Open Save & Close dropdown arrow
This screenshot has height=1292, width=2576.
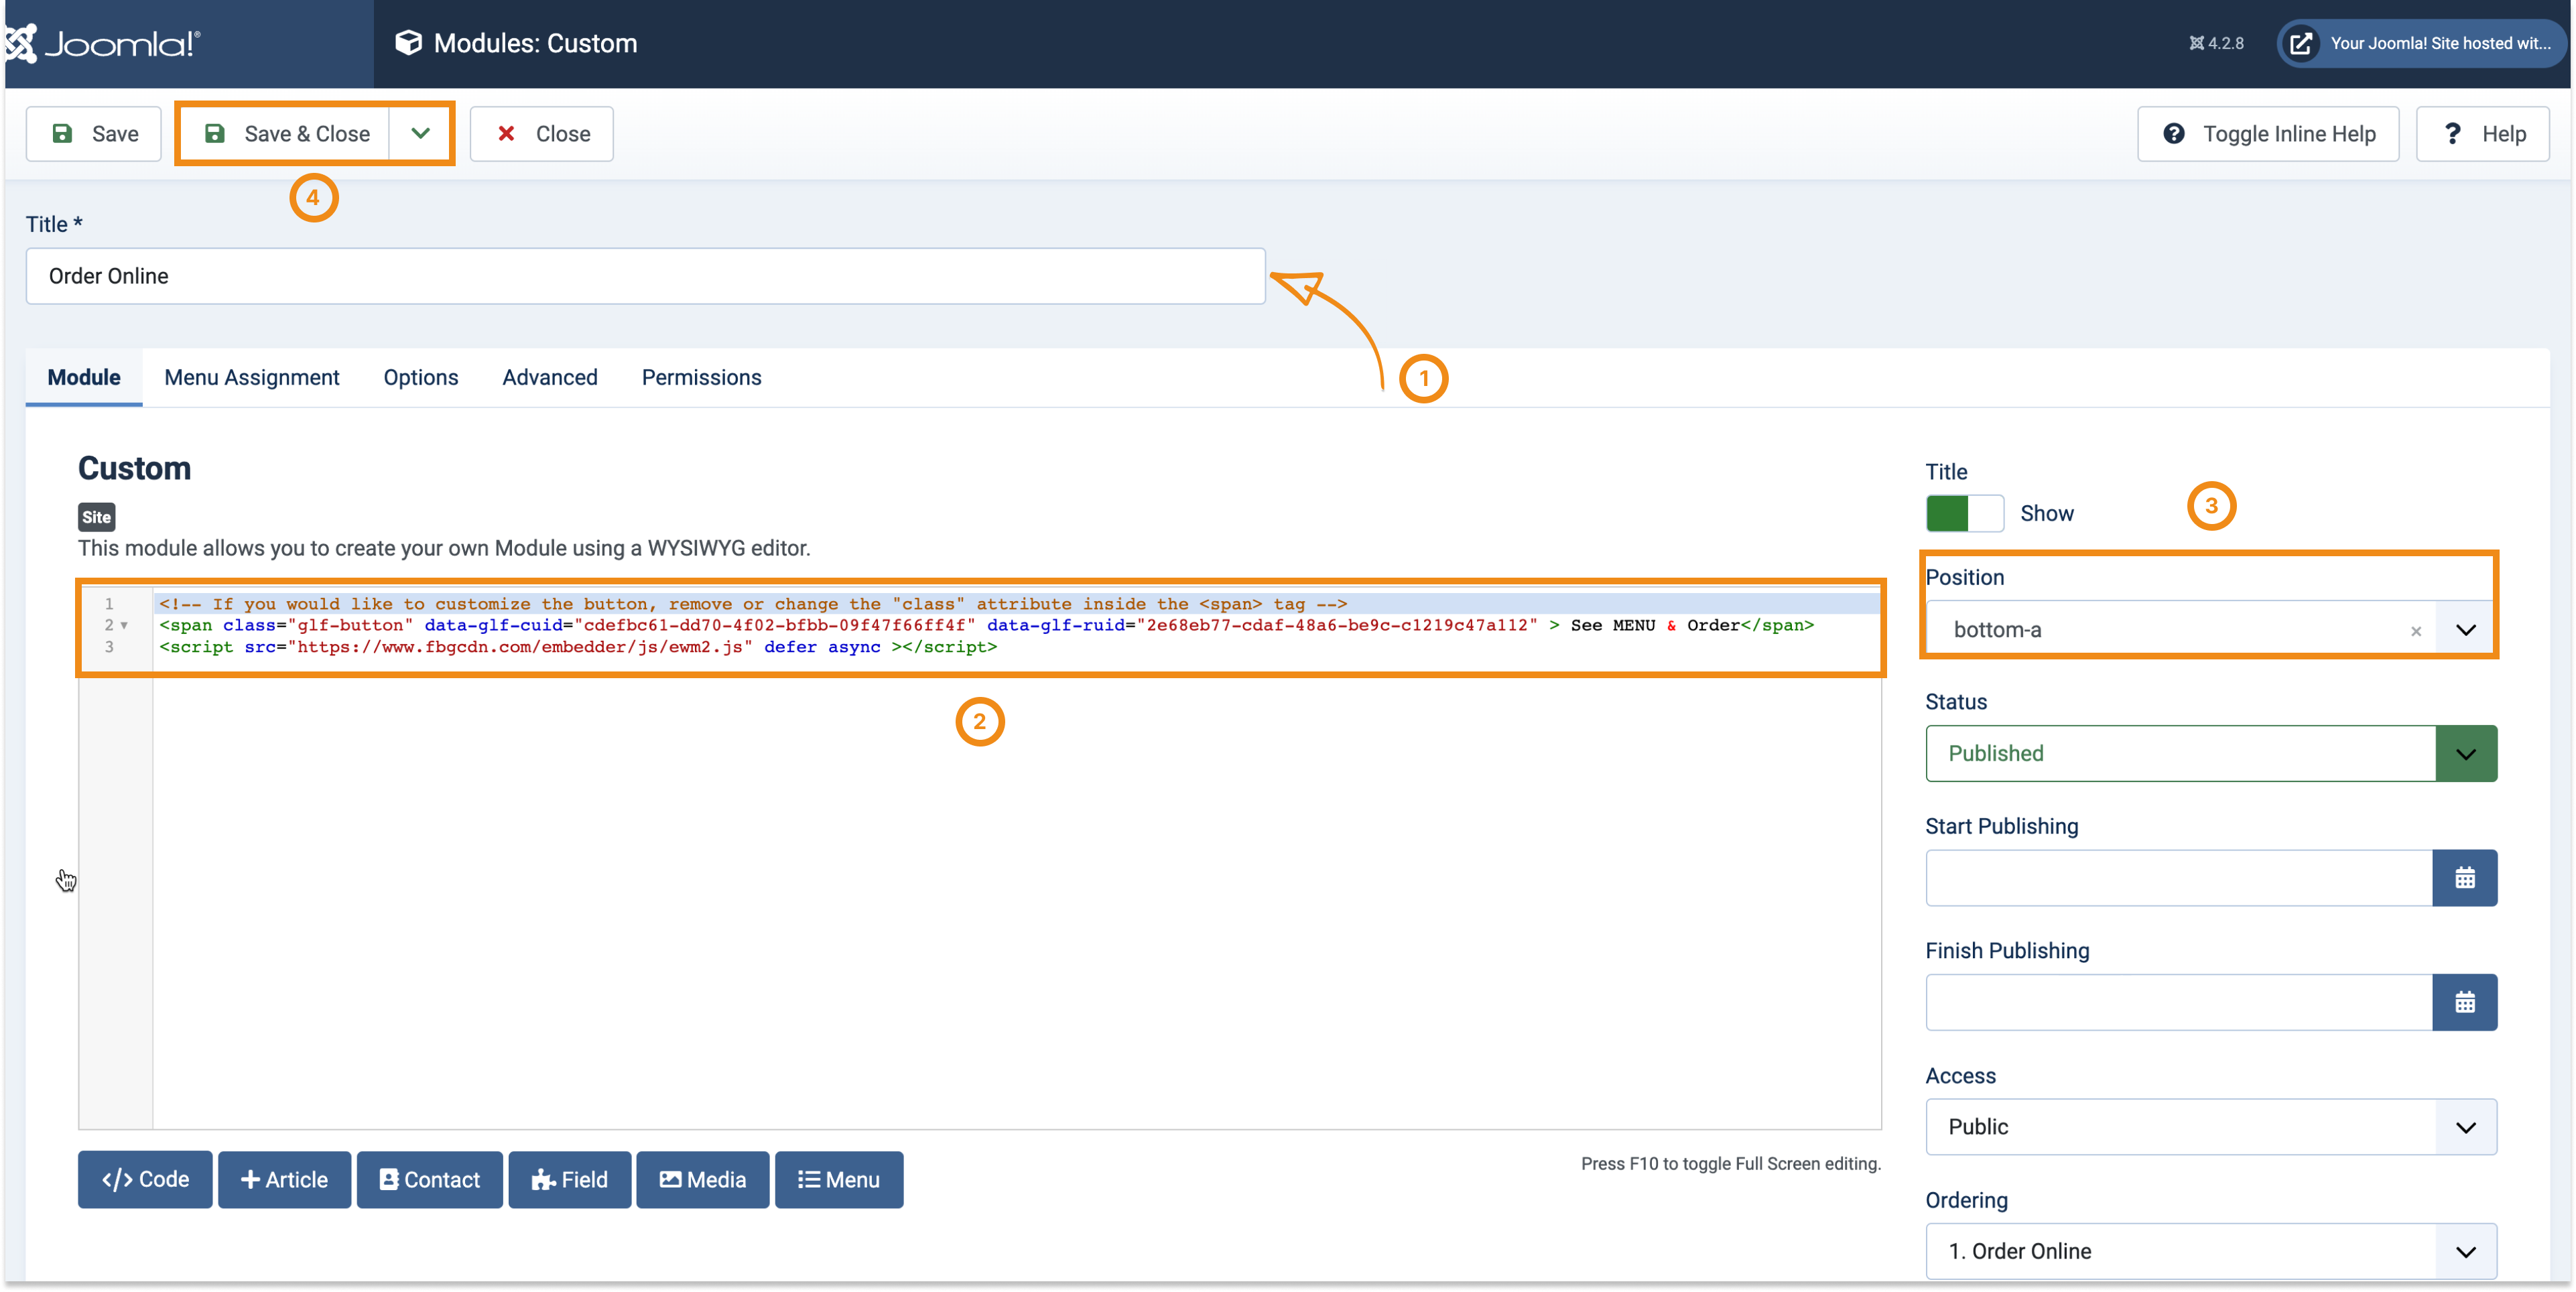click(420, 133)
